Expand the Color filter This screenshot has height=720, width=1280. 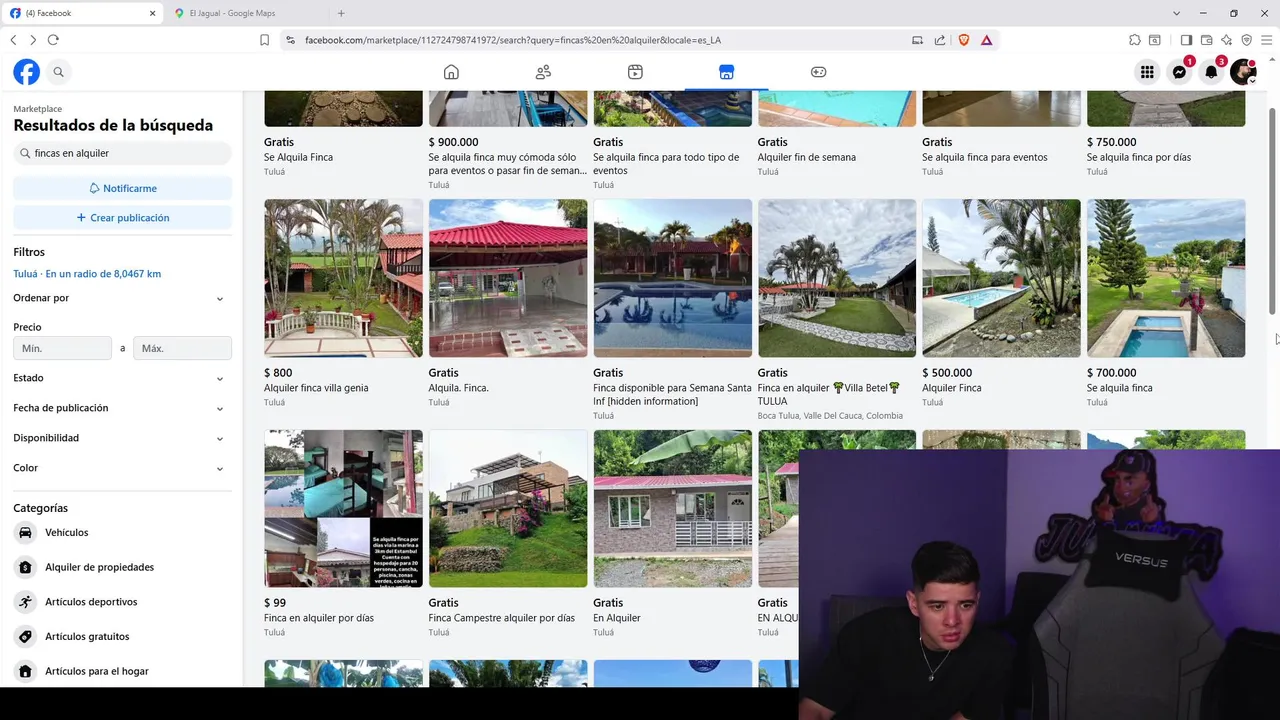click(x=122, y=468)
